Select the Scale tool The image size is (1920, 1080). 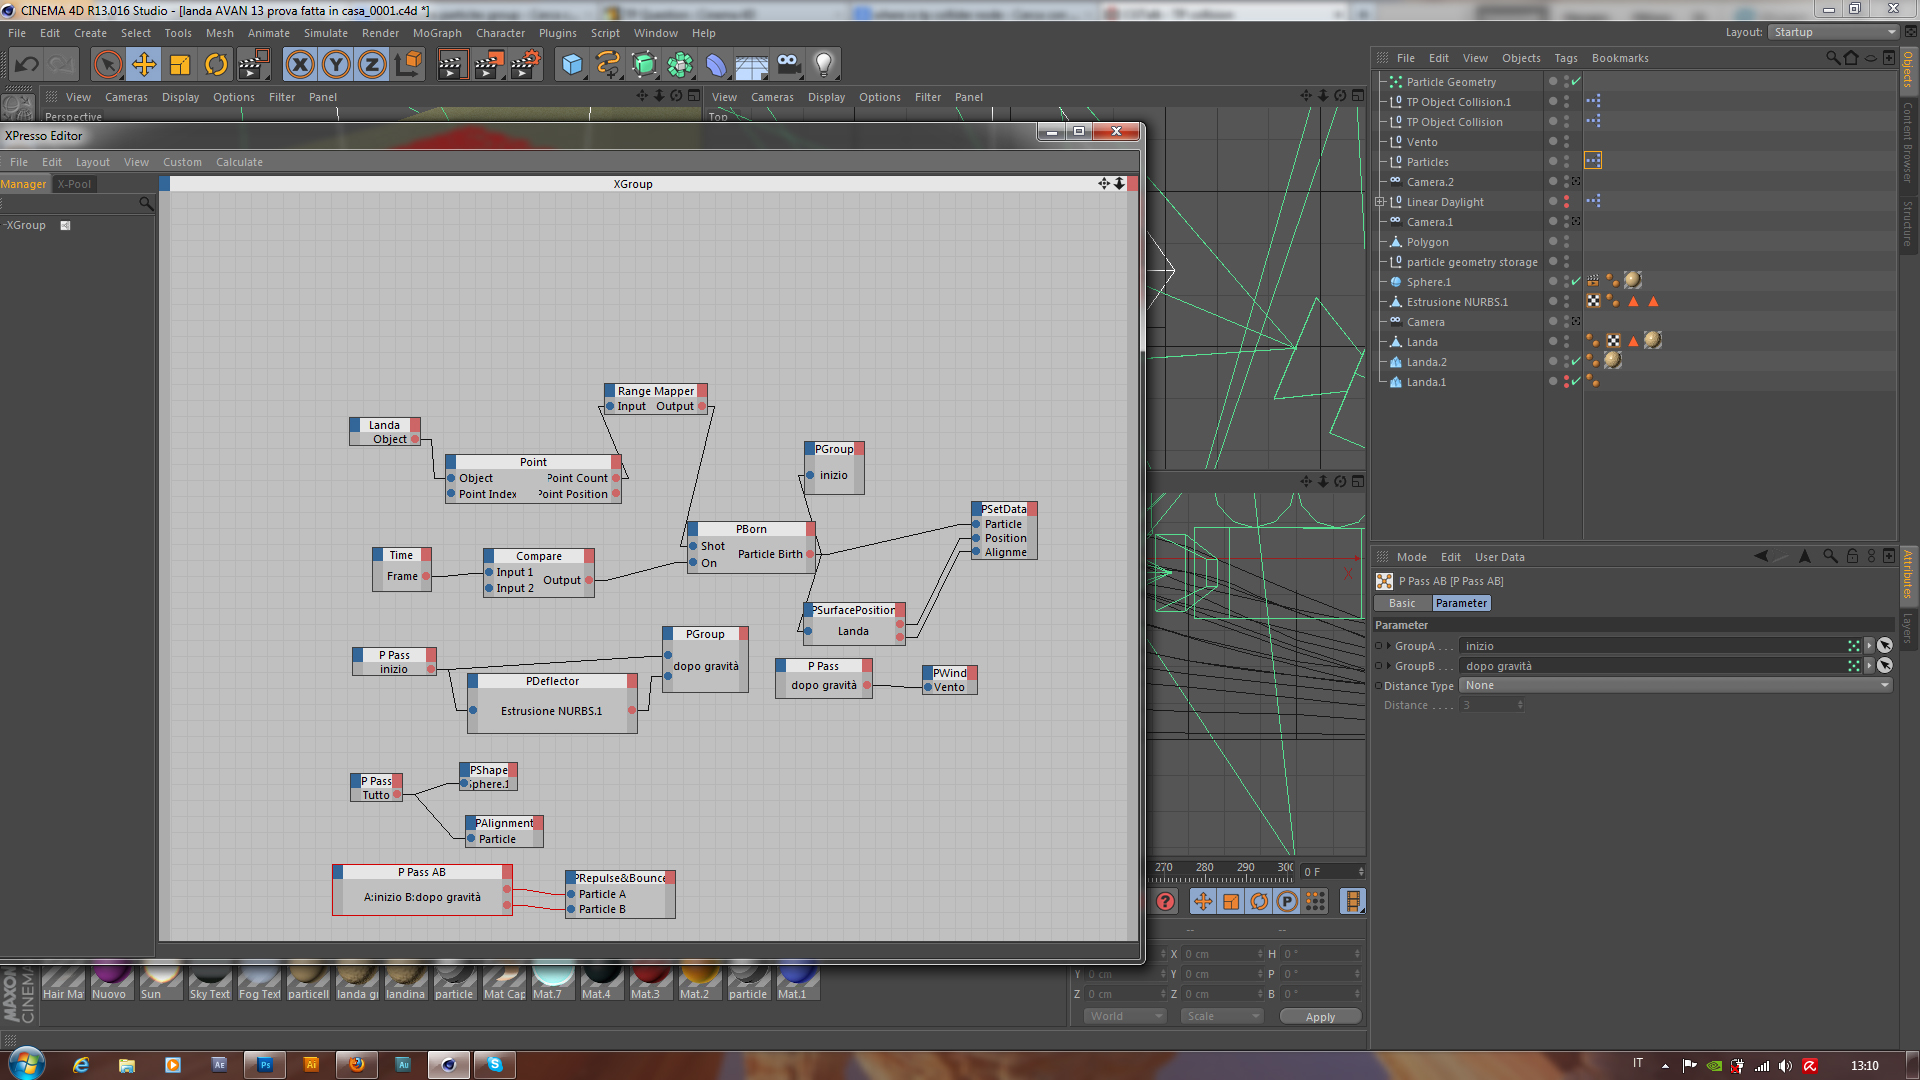180,65
